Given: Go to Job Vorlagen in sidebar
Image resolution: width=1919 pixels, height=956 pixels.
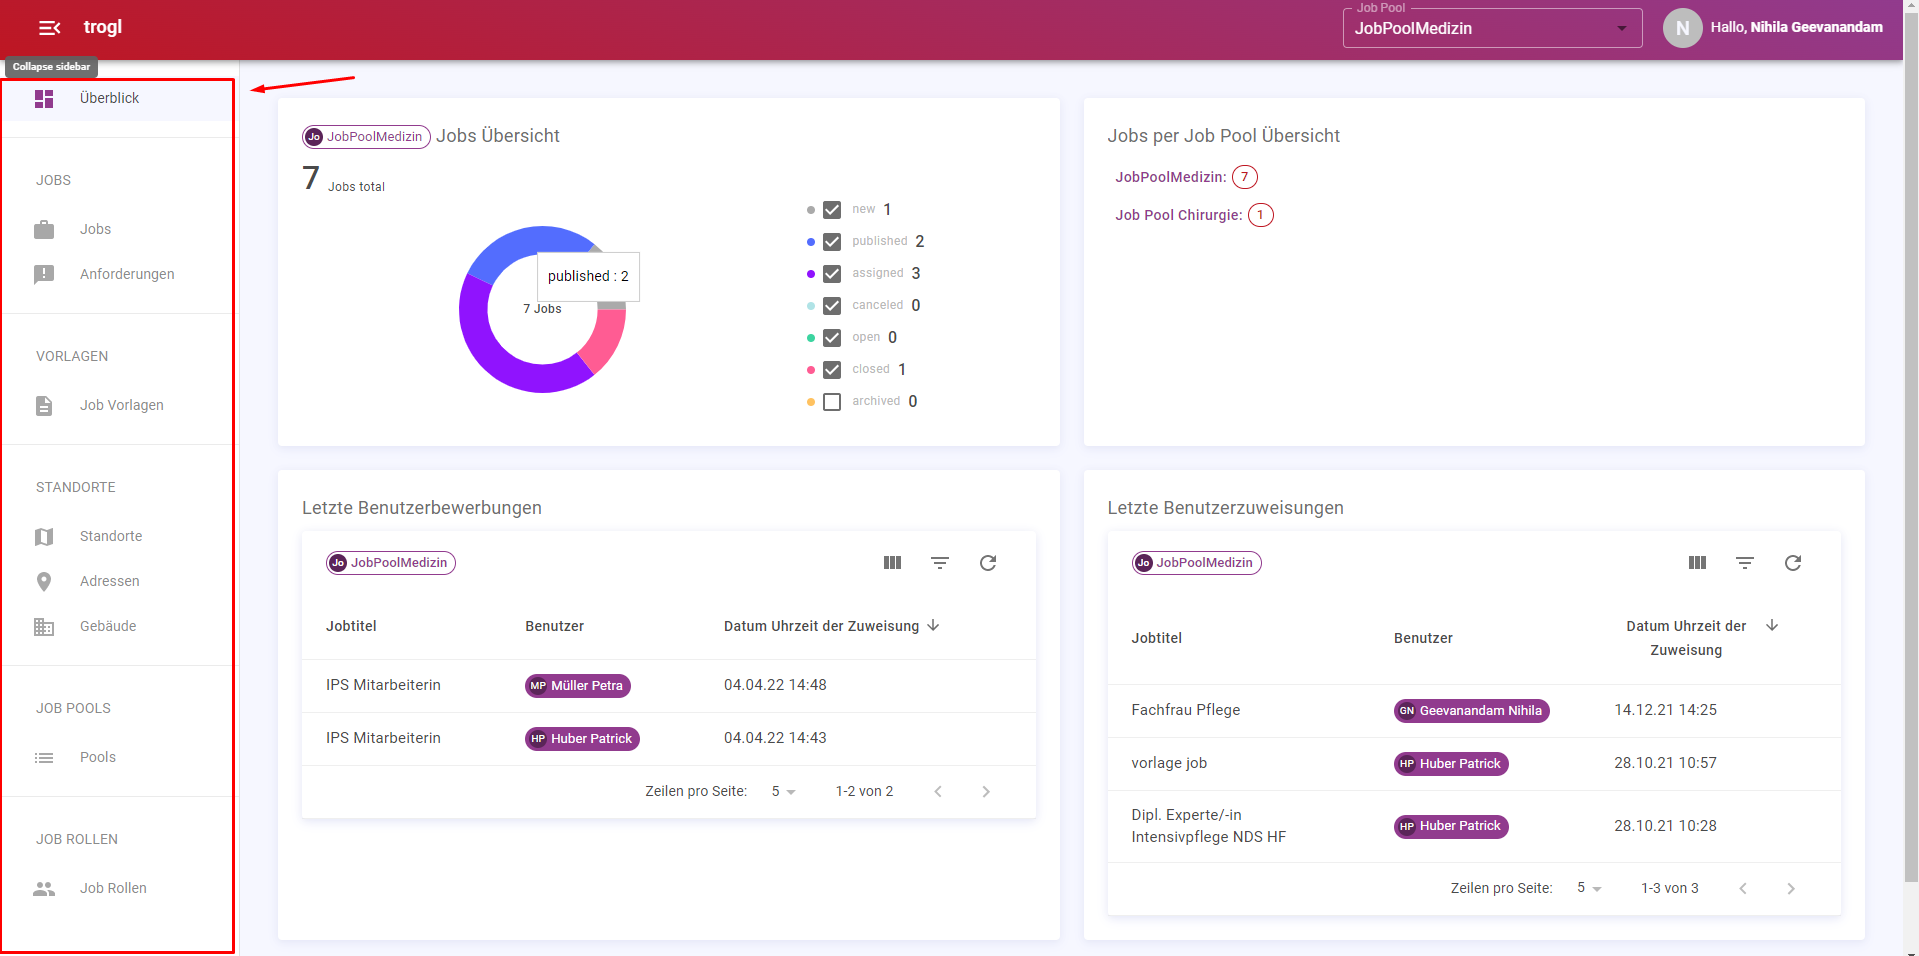Looking at the screenshot, I should coord(121,405).
